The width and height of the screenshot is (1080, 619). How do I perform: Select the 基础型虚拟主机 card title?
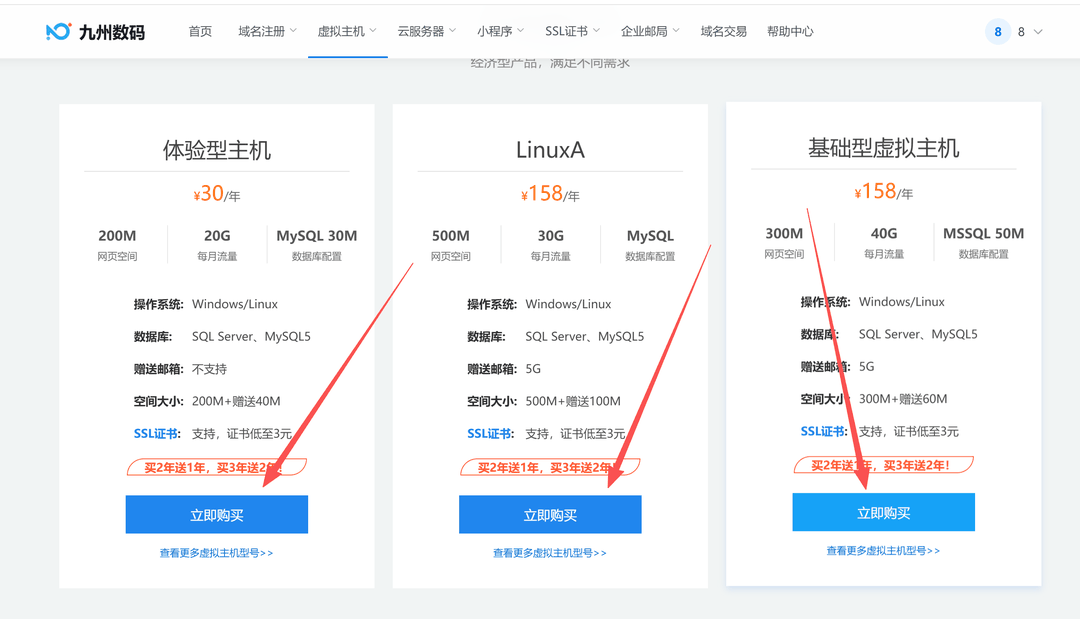pyautogui.click(x=883, y=148)
